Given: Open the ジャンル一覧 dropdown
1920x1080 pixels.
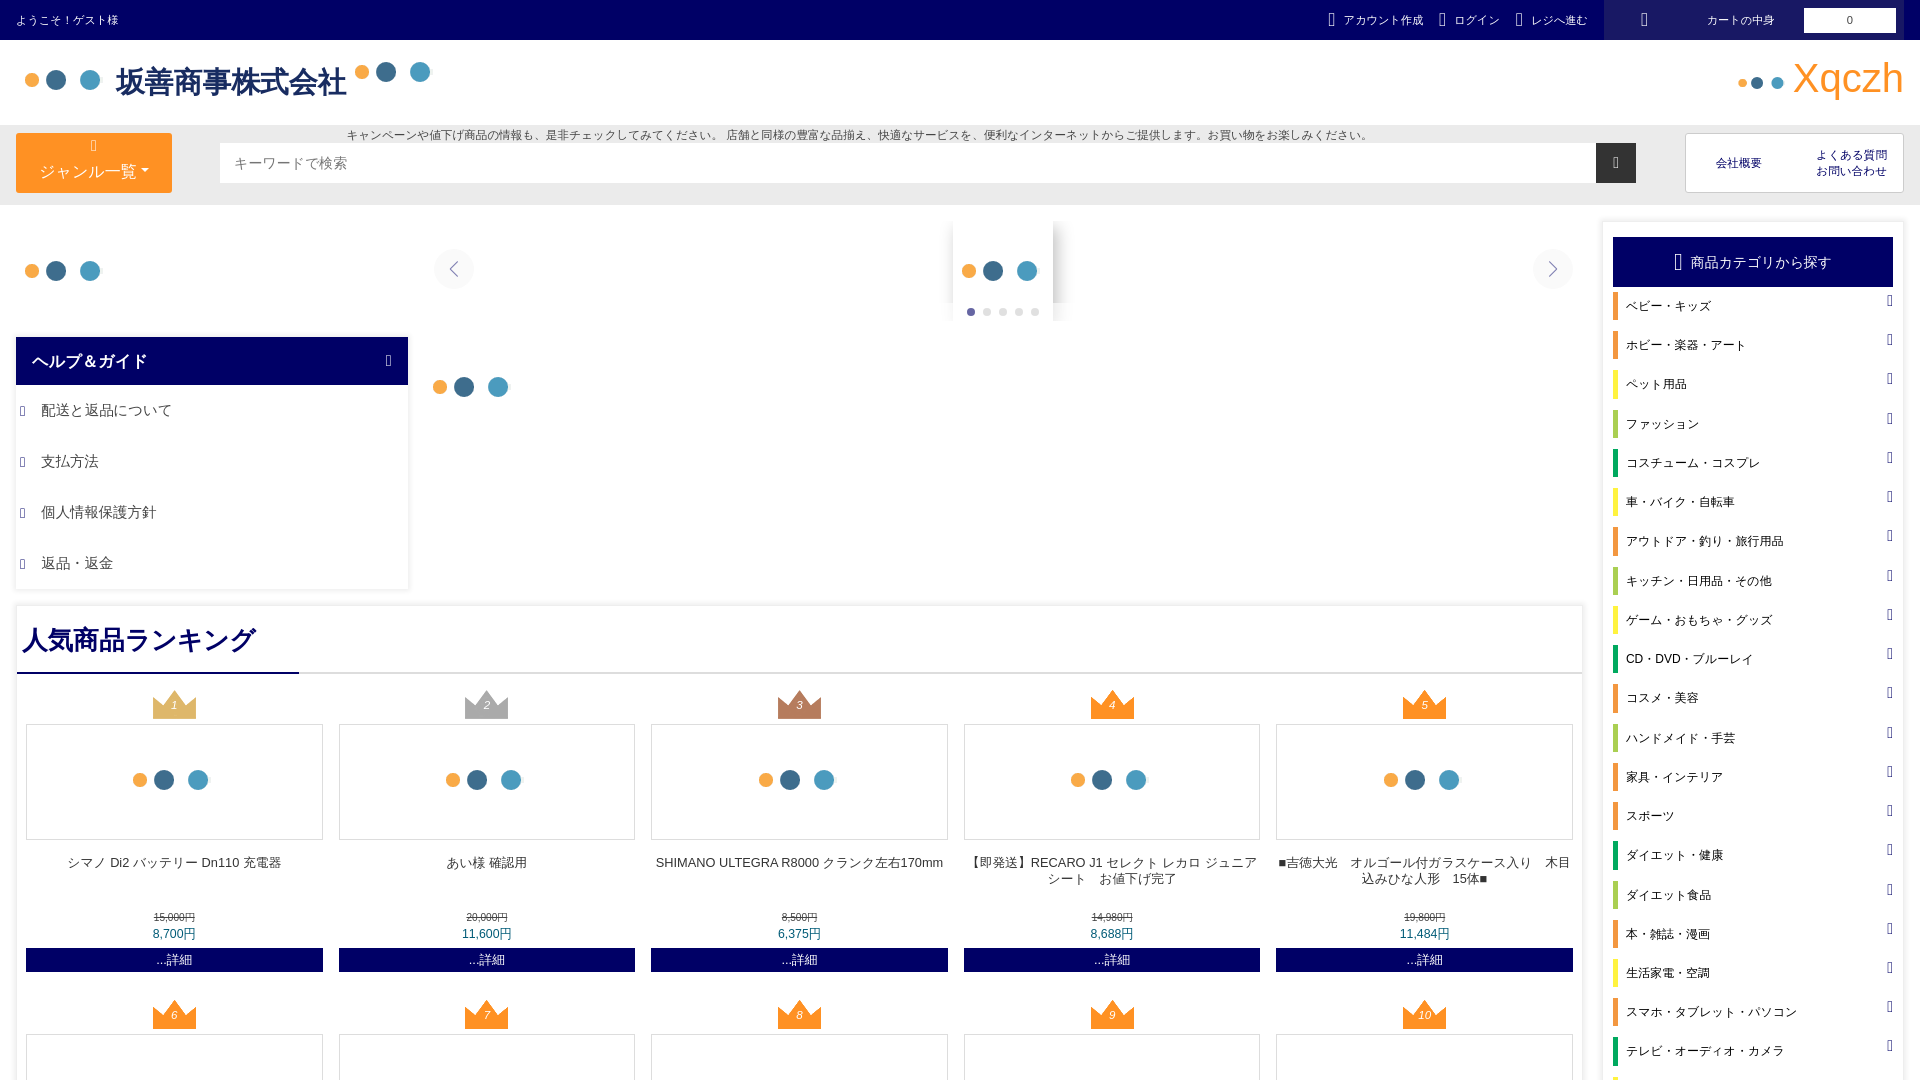Looking at the screenshot, I should [94, 163].
